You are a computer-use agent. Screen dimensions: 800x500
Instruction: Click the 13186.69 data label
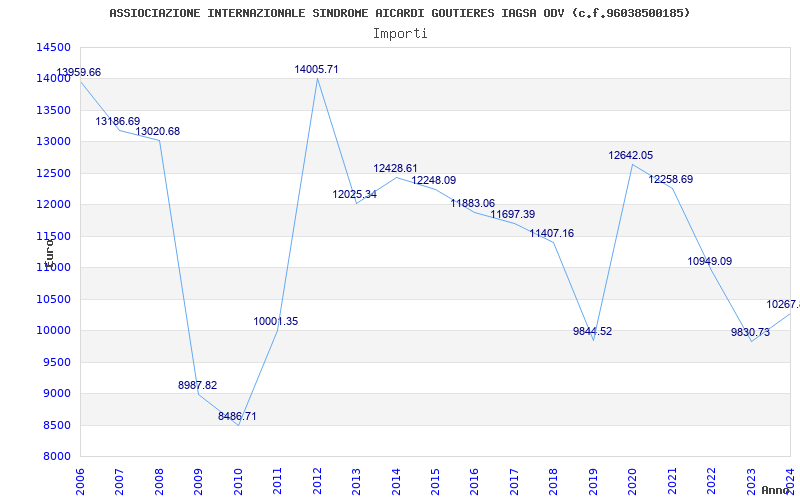(117, 121)
